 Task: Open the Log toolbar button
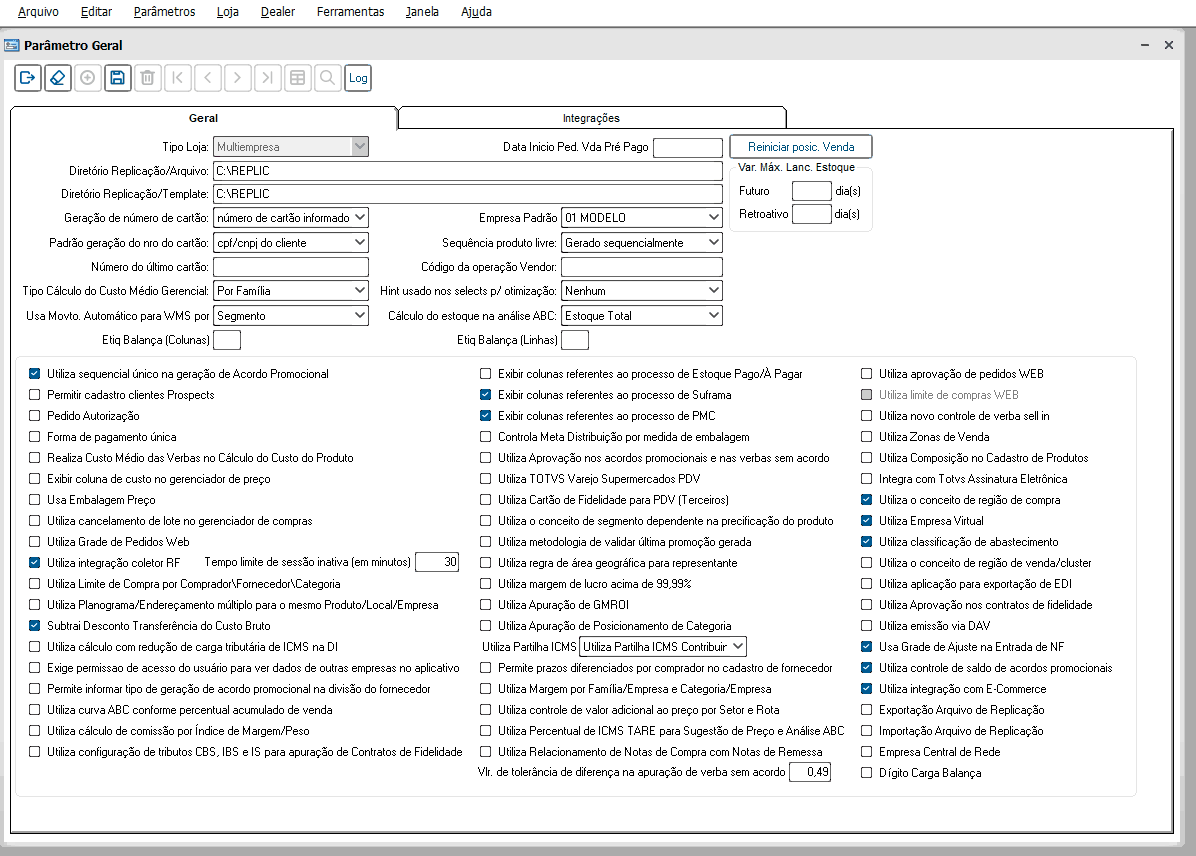358,78
